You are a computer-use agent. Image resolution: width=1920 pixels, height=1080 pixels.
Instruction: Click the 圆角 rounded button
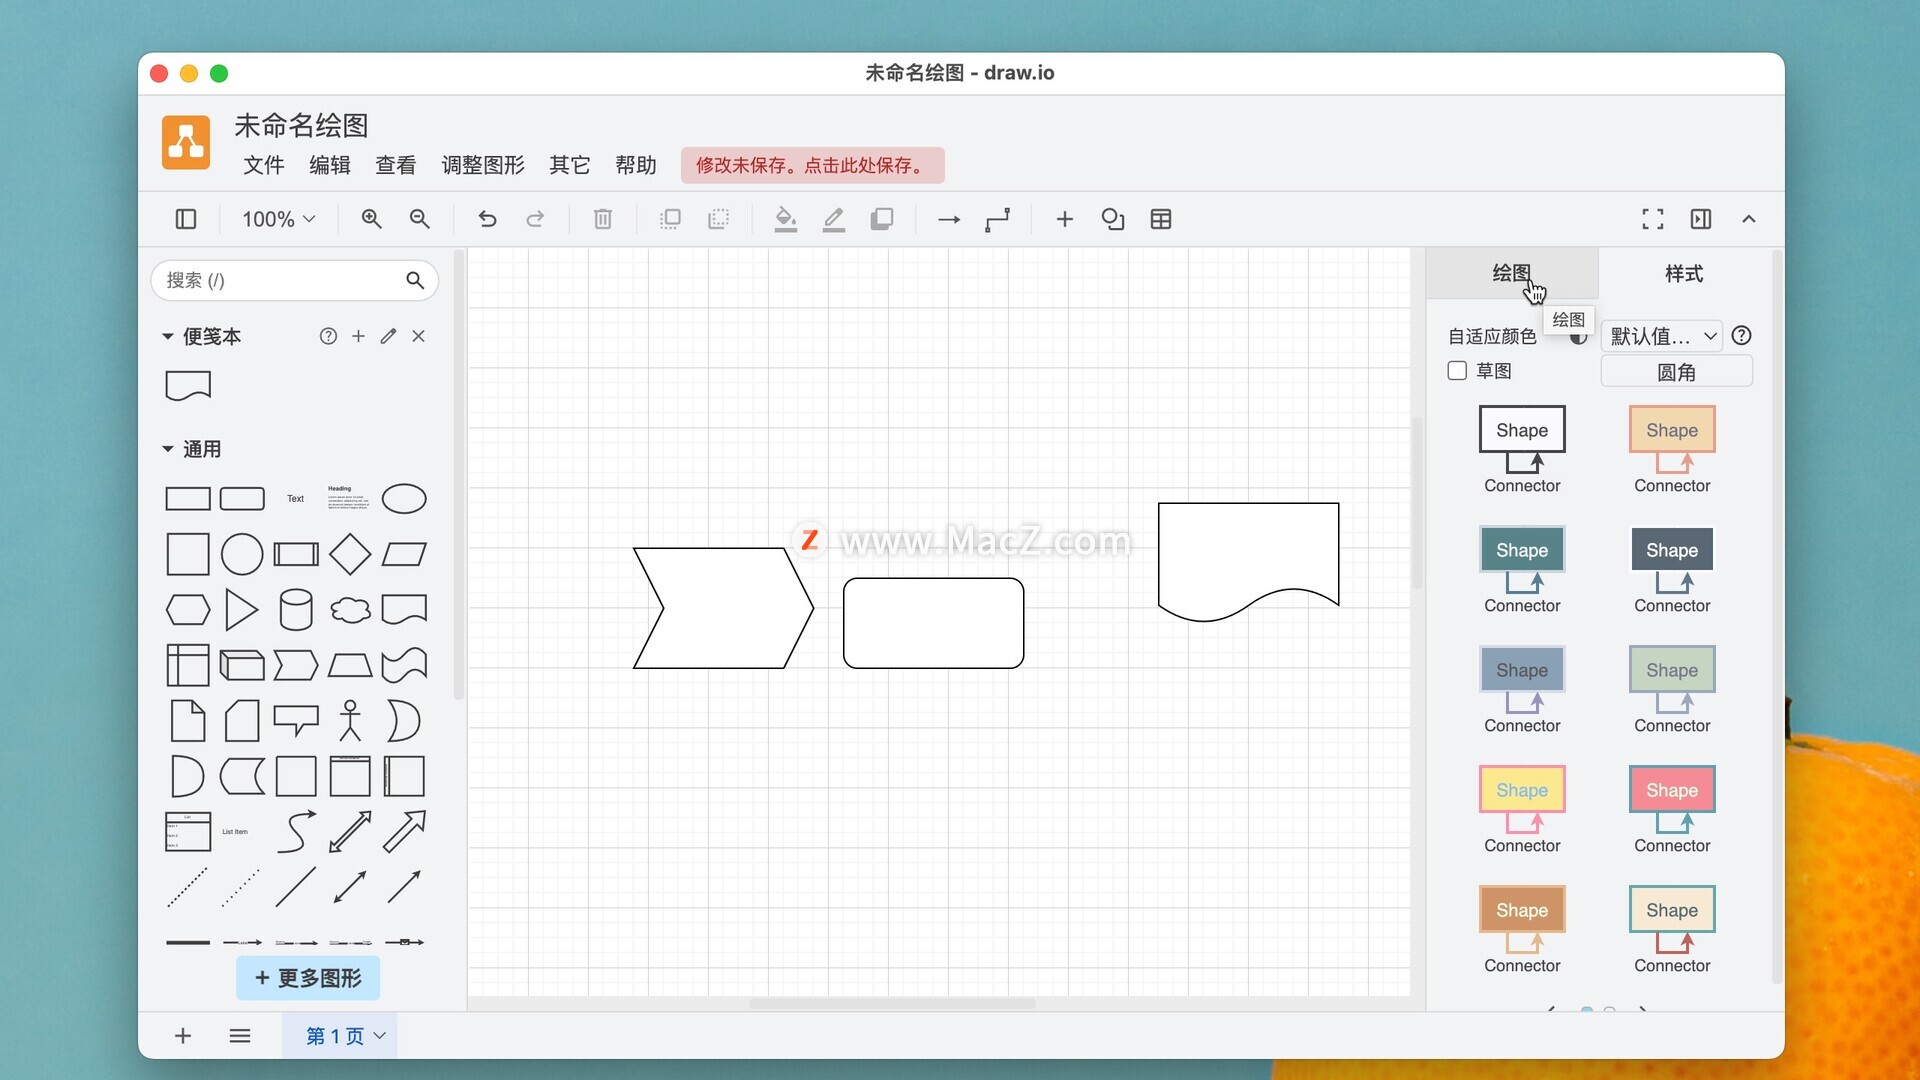pyautogui.click(x=1677, y=373)
